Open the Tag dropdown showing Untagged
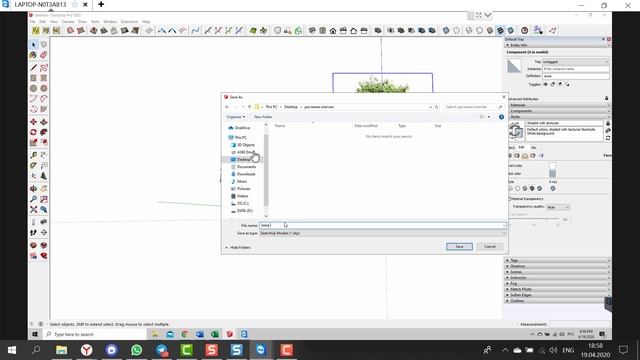The image size is (640, 360). tap(576, 62)
